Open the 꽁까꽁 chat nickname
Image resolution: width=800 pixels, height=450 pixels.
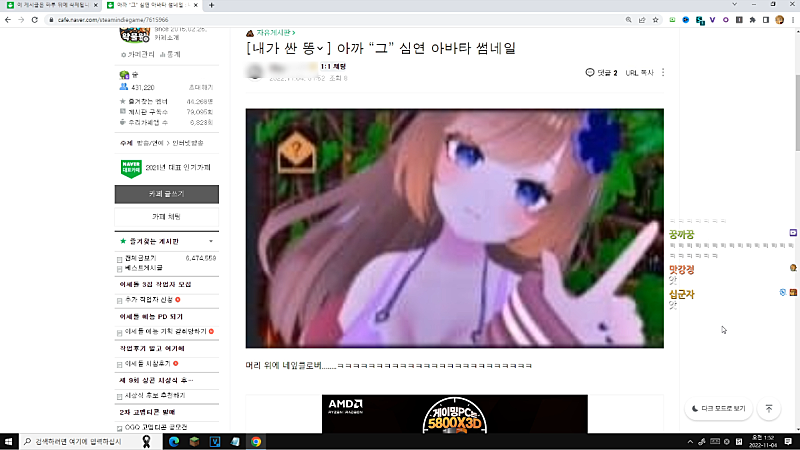[x=682, y=235]
